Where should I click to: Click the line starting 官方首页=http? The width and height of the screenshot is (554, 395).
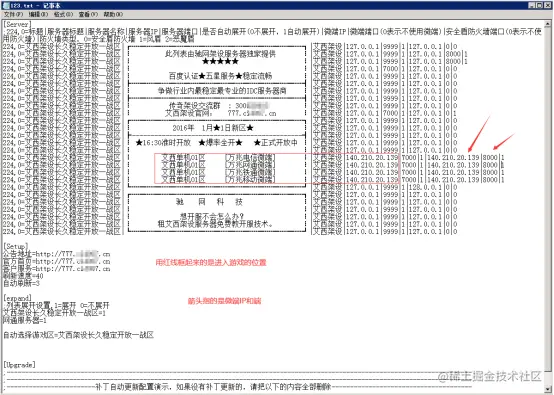point(57,261)
